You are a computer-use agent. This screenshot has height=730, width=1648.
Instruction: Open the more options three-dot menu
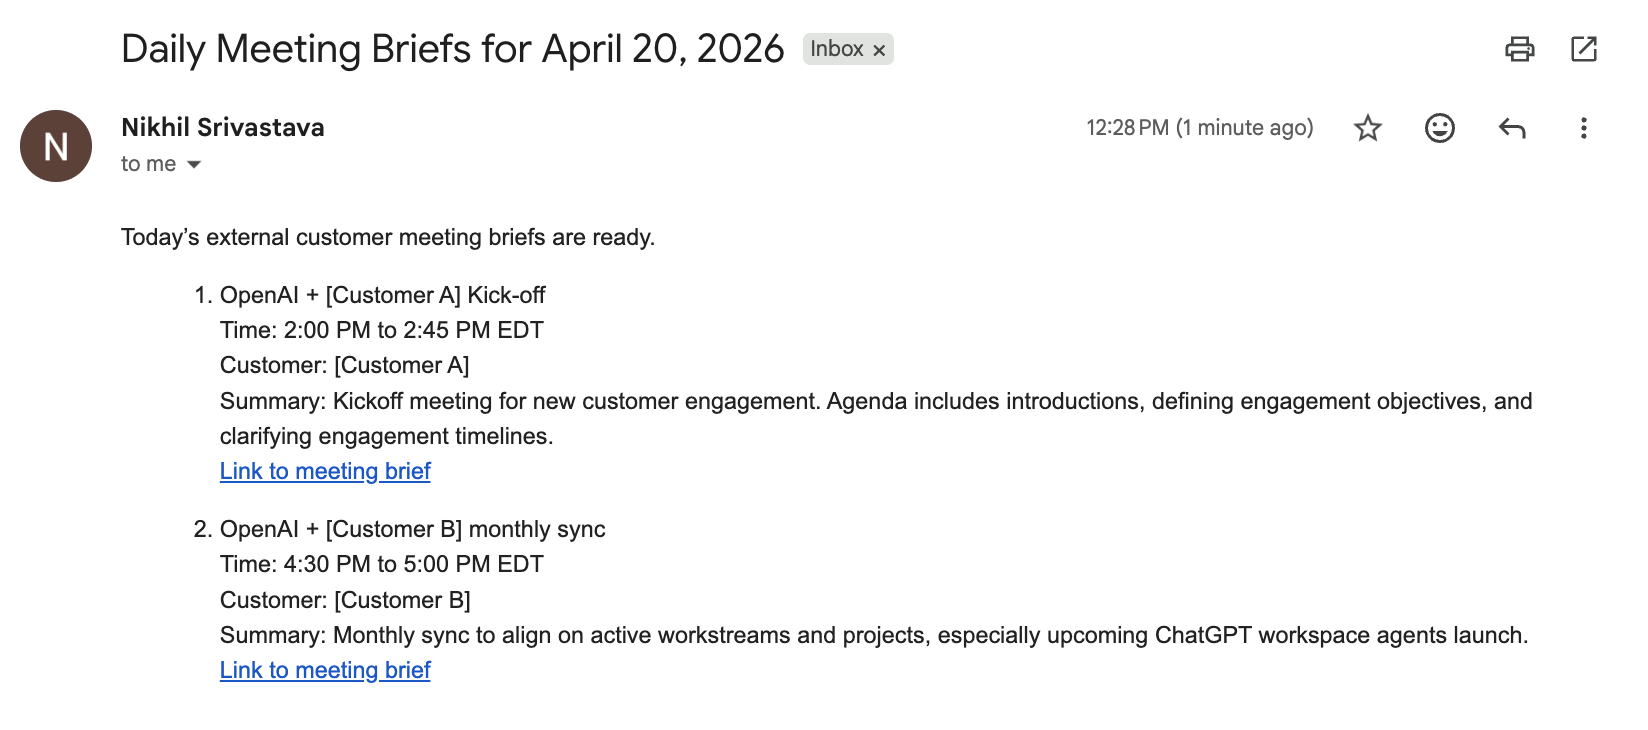point(1583,128)
